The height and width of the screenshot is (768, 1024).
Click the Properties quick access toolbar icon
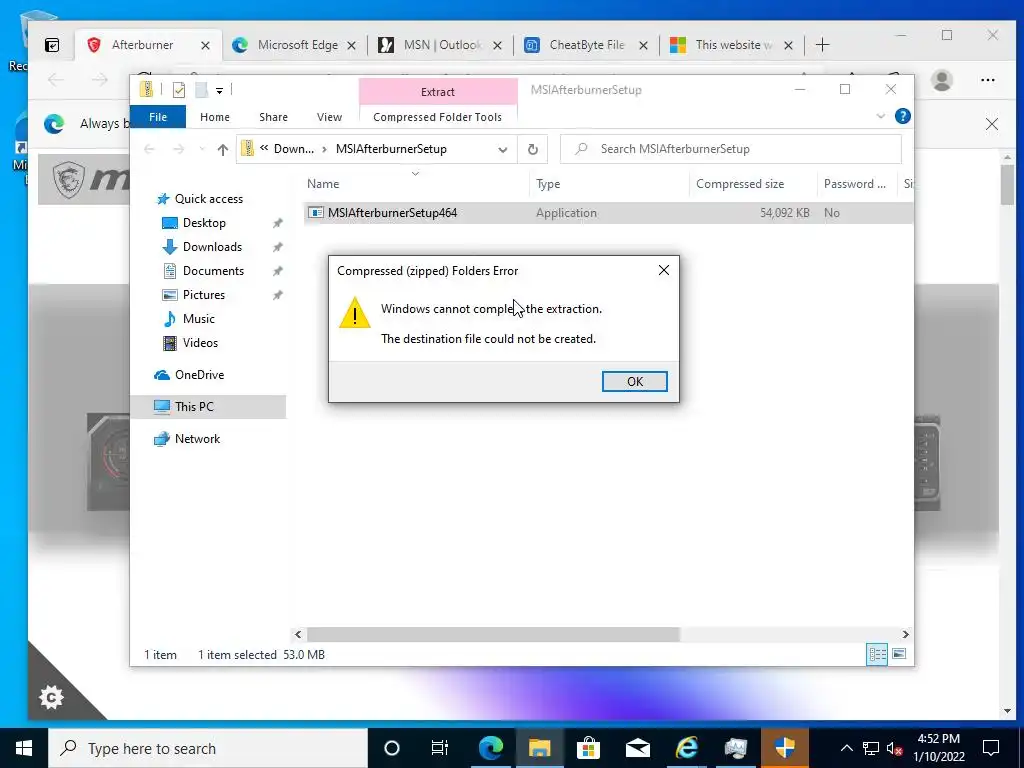point(178,90)
